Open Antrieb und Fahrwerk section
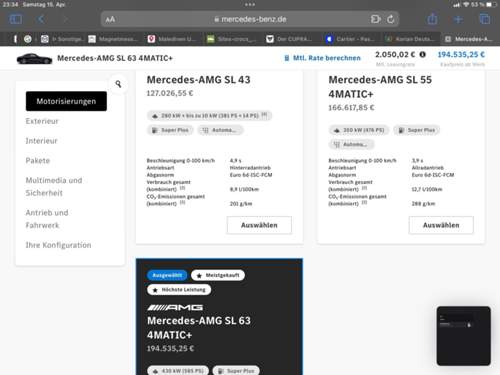 (x=47, y=219)
